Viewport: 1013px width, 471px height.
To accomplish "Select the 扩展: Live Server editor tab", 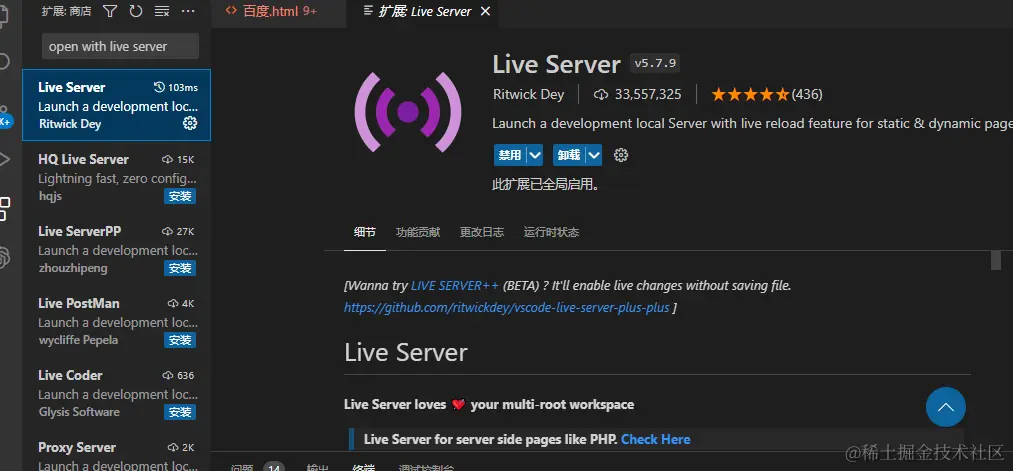I will 422,11.
